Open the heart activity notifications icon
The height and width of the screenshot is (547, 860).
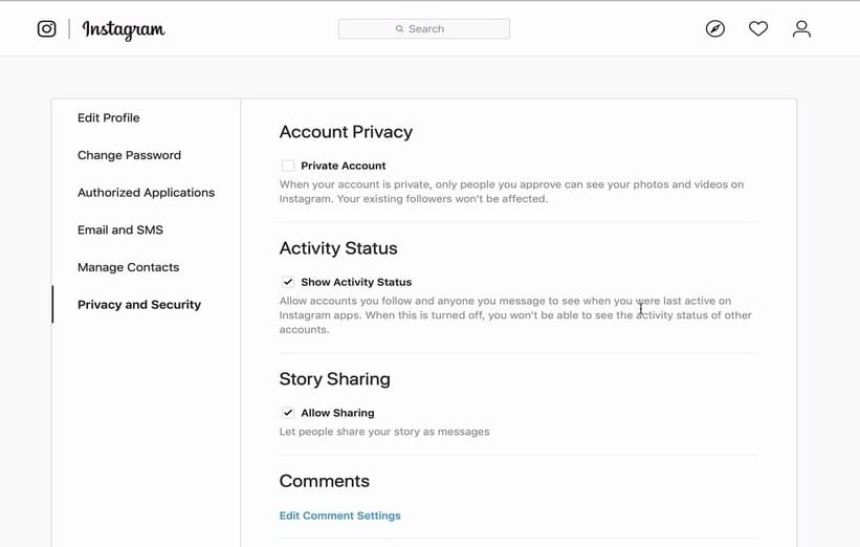point(758,29)
